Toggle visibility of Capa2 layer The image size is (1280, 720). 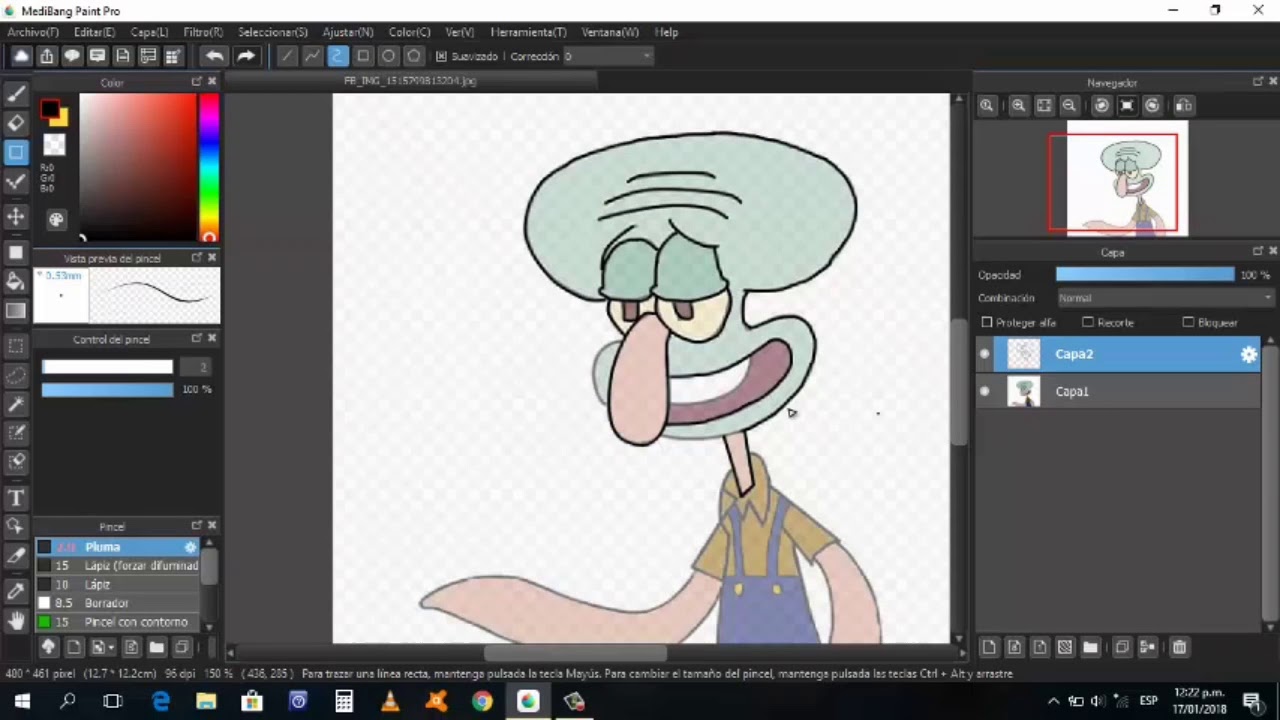point(985,354)
